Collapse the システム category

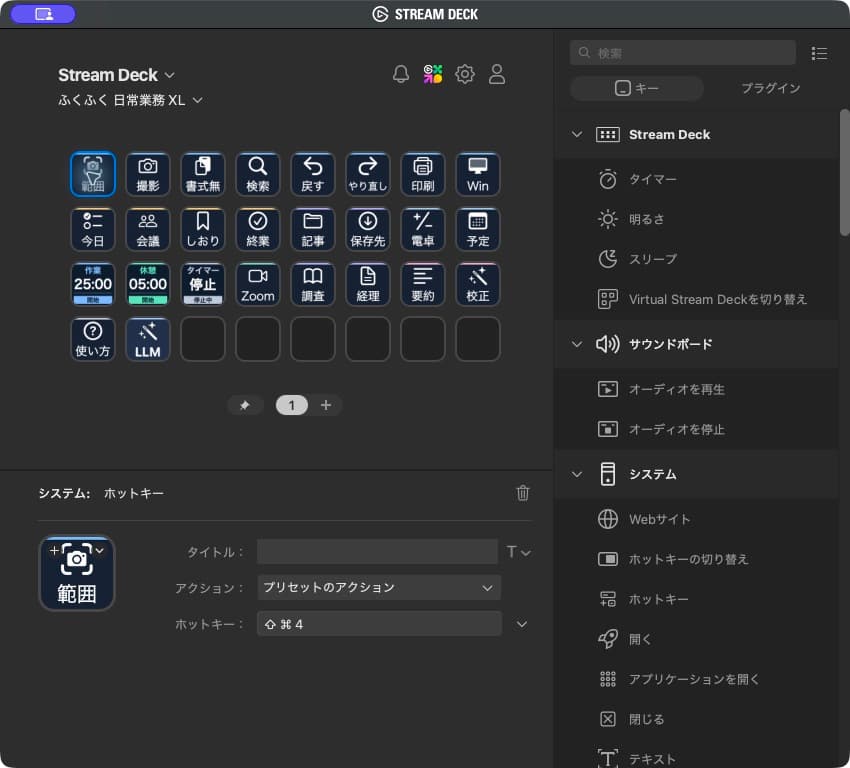(577, 474)
